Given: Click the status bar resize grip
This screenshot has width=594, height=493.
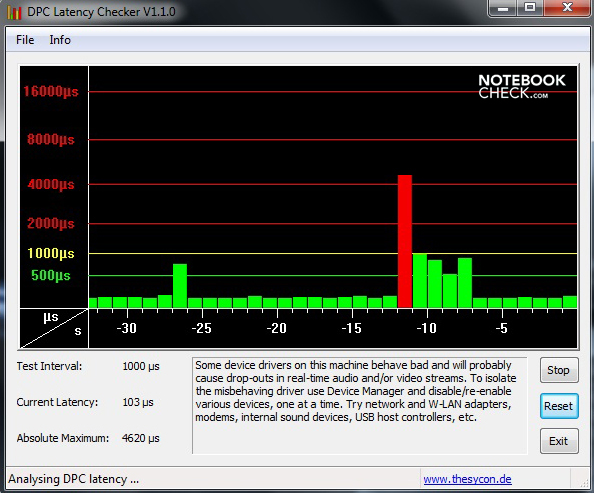Looking at the screenshot, I should [x=582, y=480].
